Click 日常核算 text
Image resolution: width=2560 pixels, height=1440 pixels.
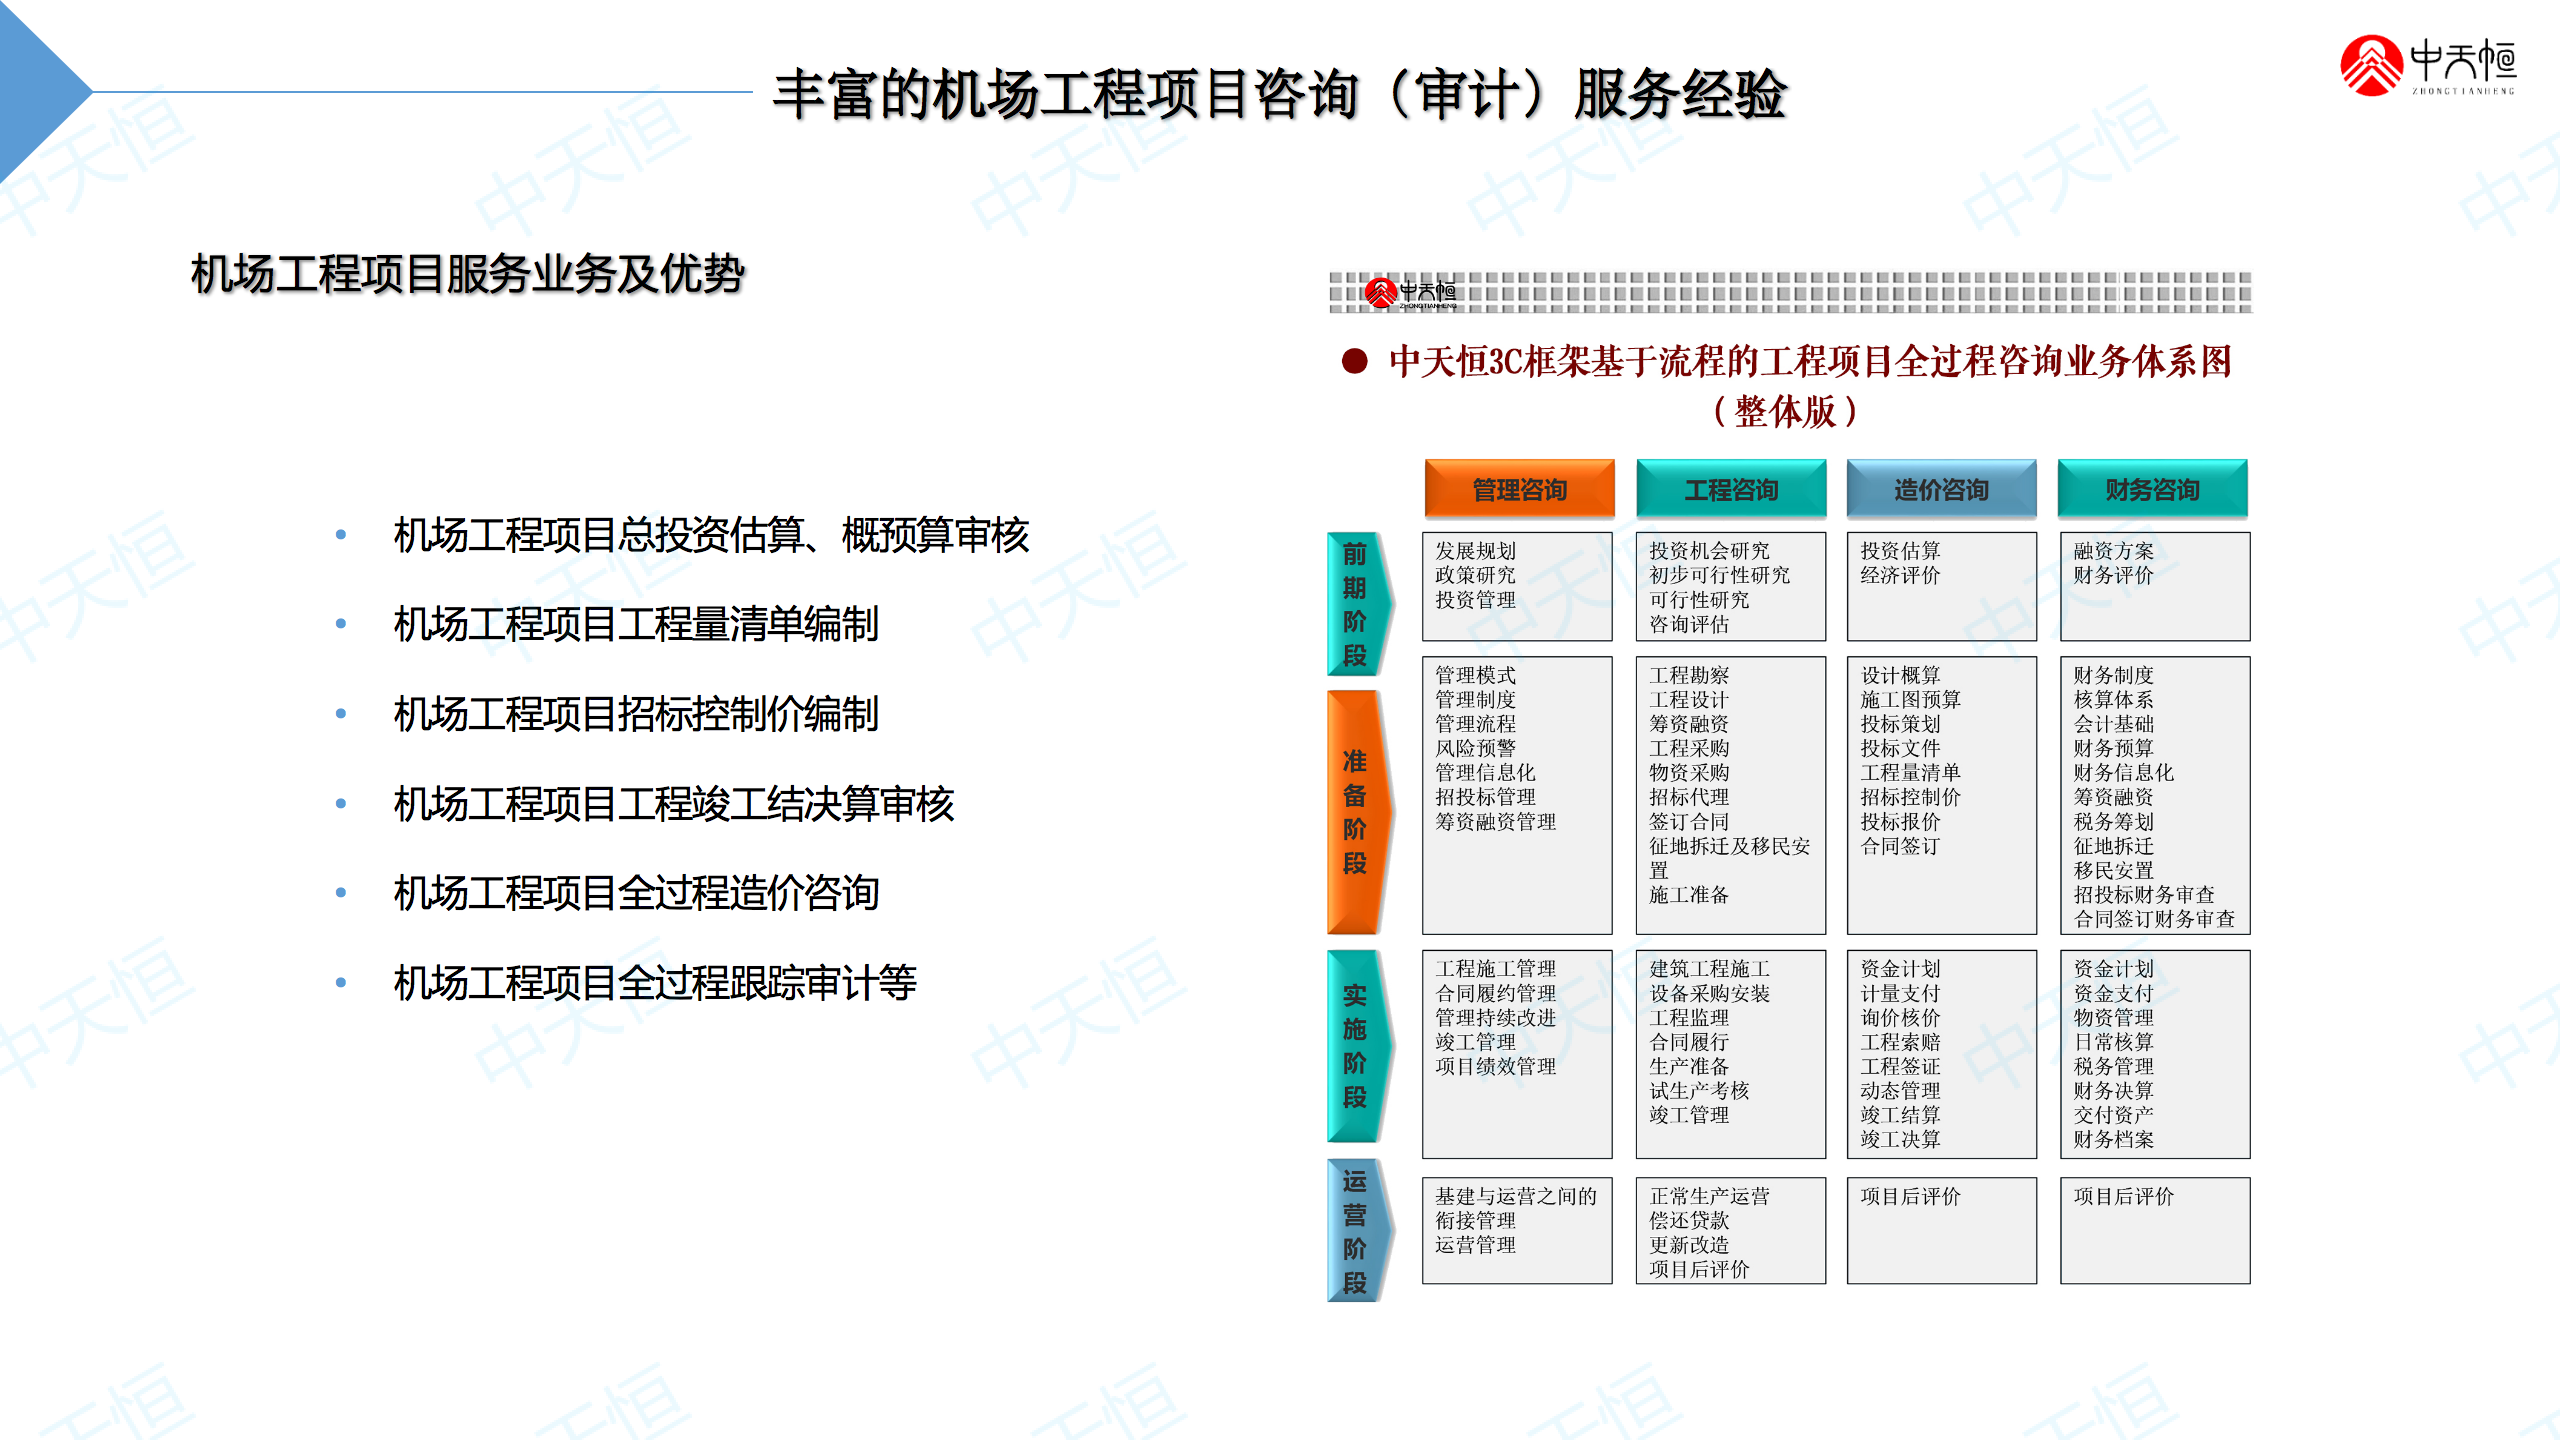coord(2113,1042)
